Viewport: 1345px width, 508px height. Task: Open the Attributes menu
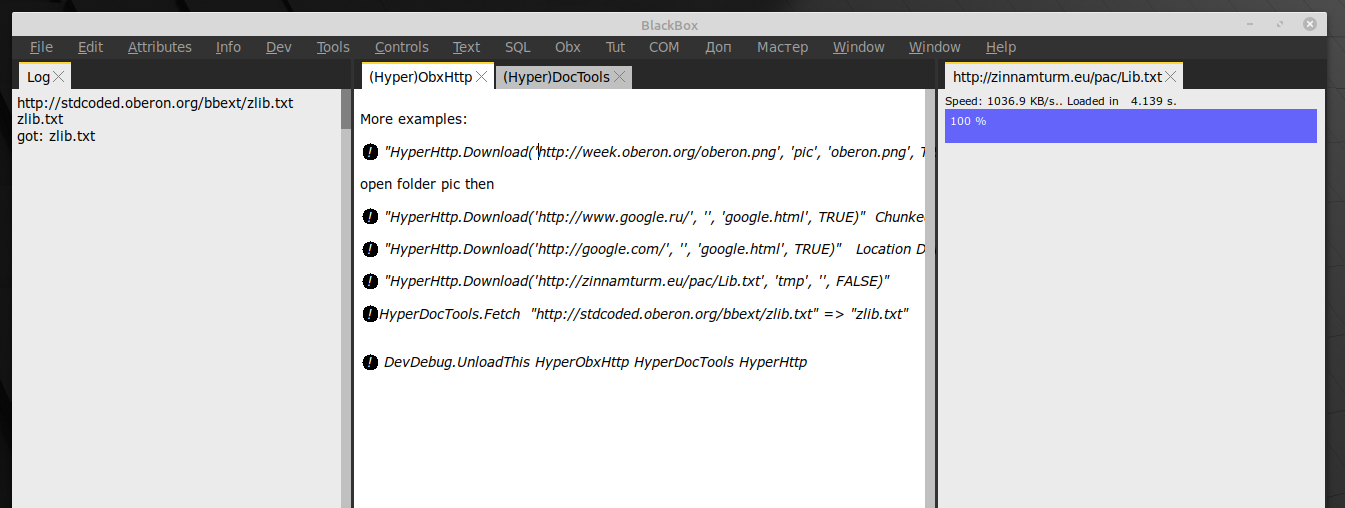click(159, 47)
